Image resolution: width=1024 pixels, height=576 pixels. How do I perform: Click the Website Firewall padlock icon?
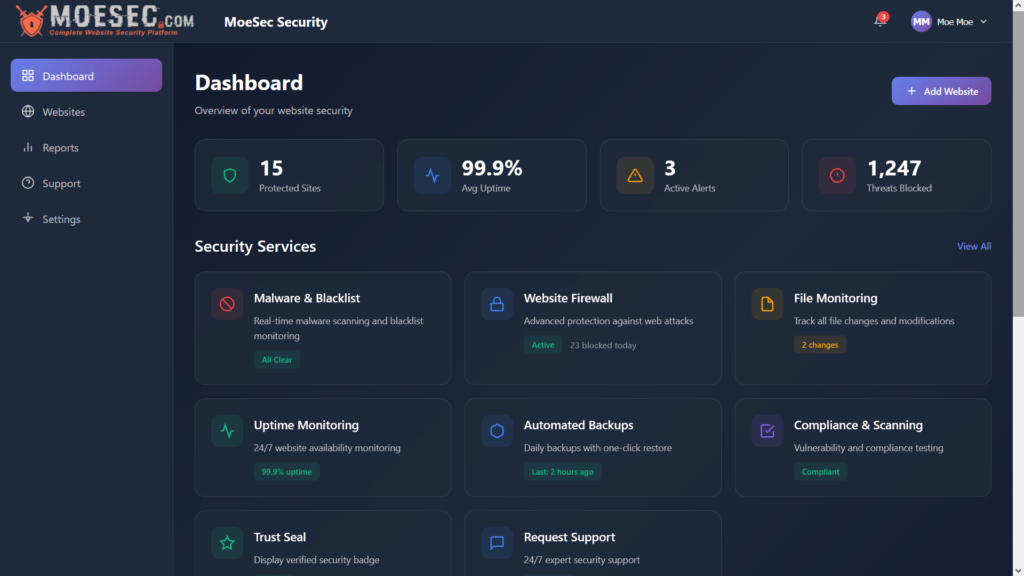coord(497,304)
